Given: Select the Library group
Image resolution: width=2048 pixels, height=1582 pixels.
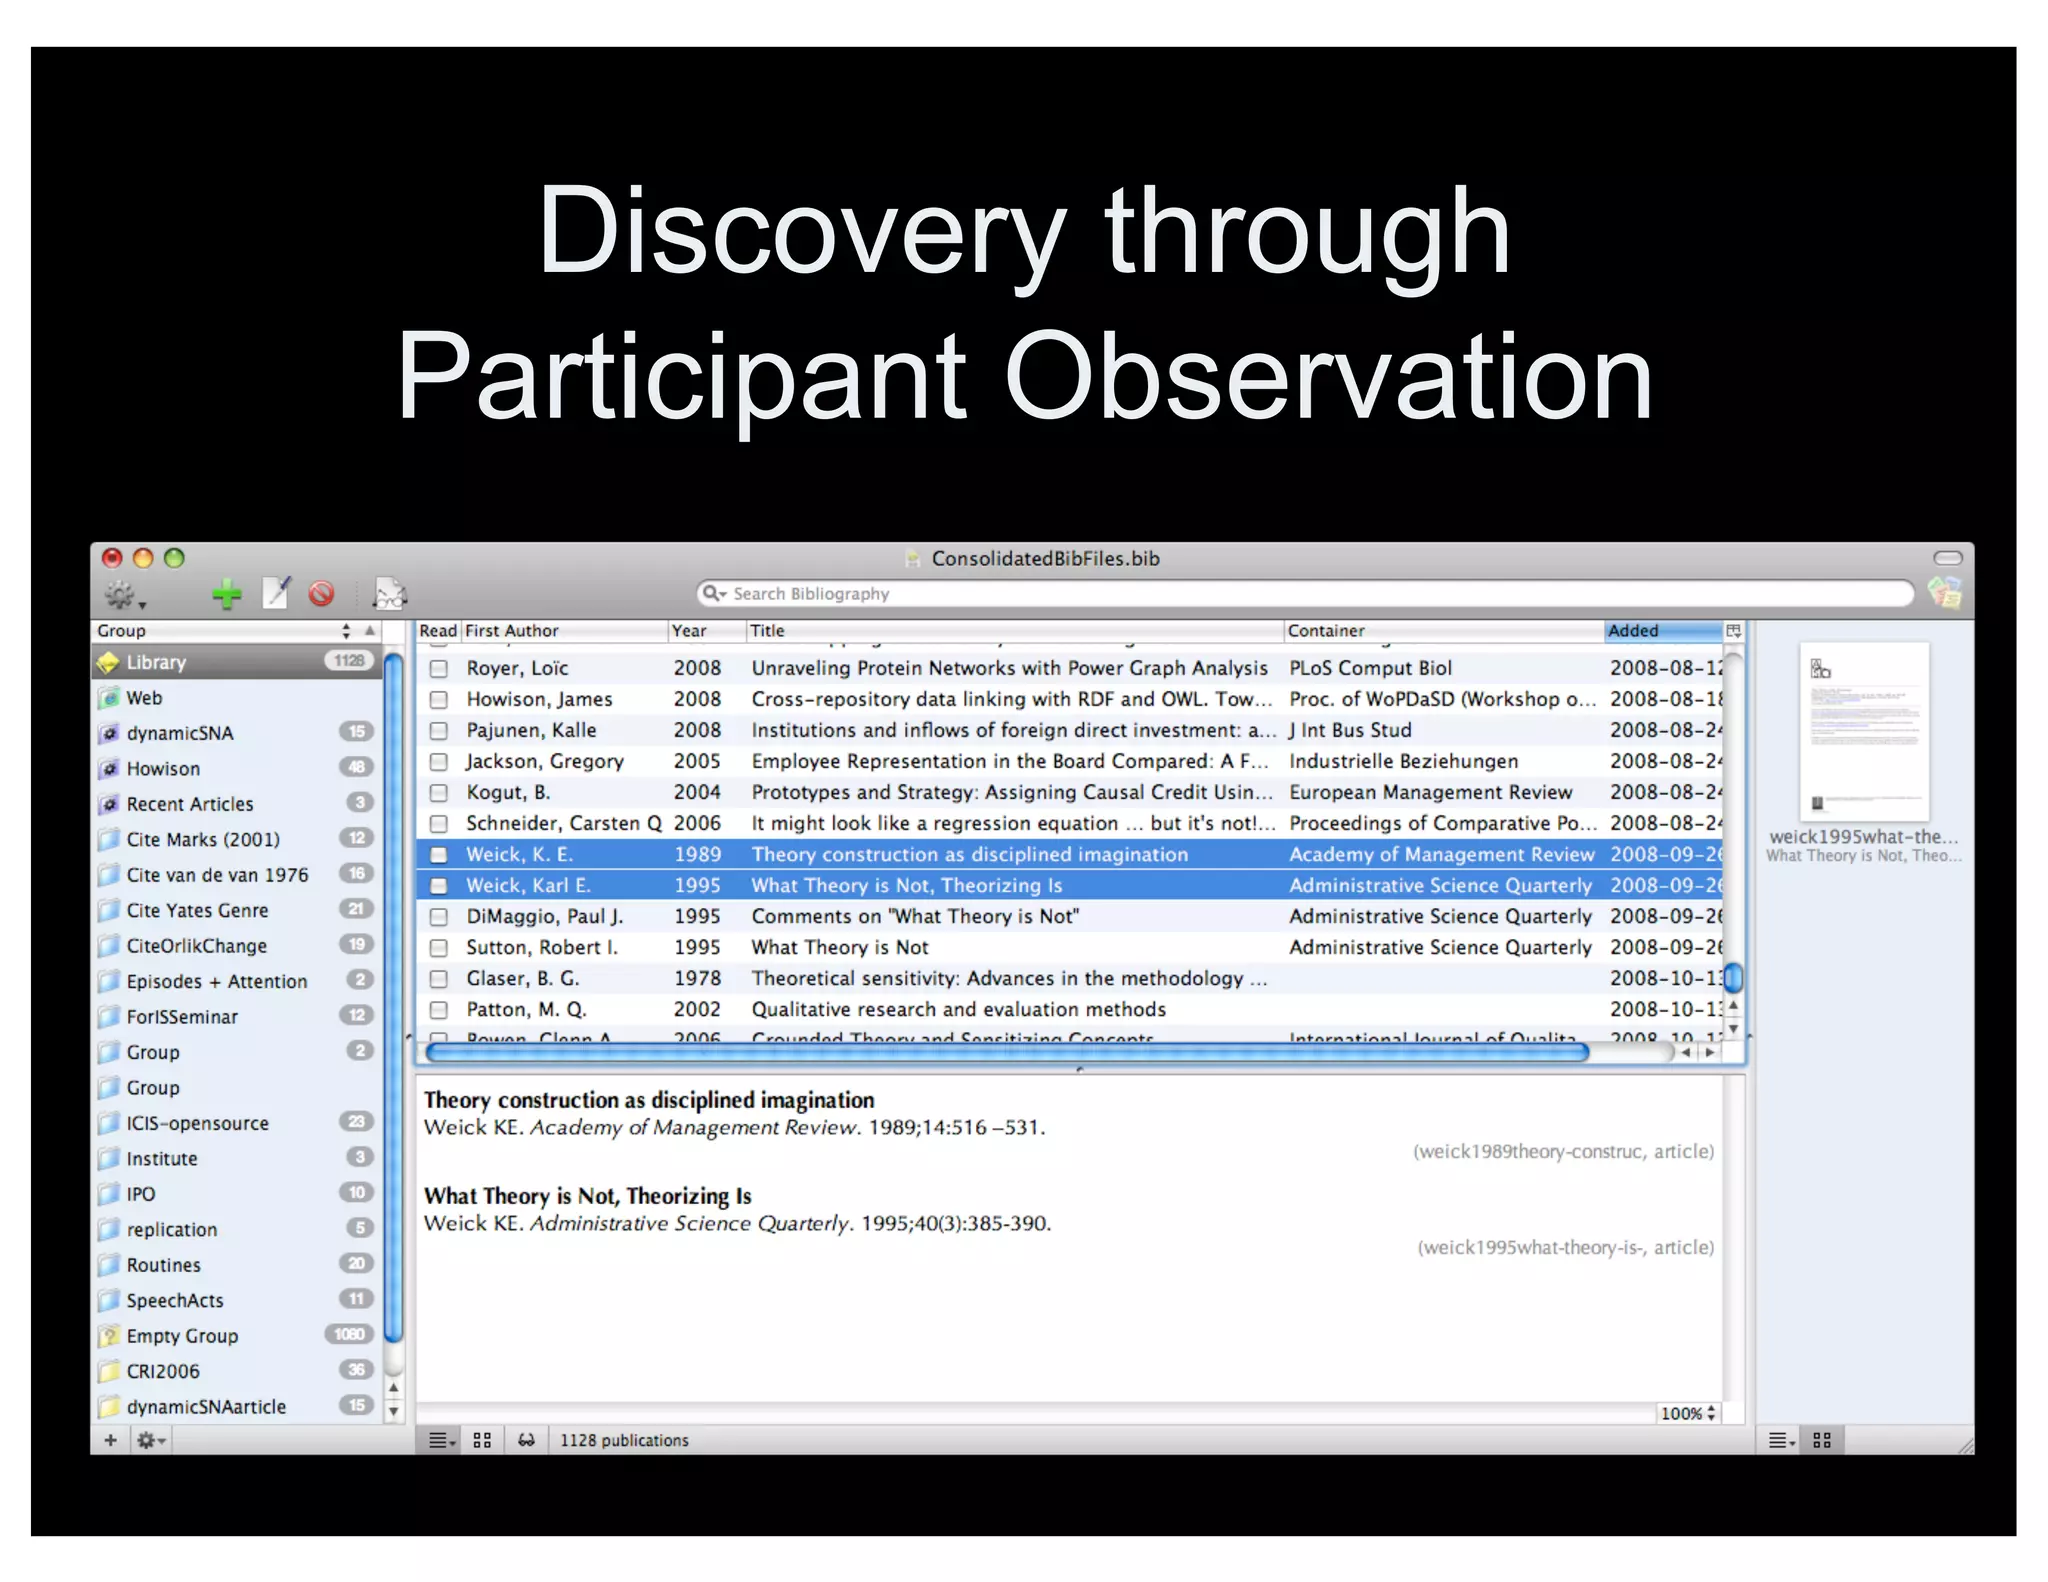Looking at the screenshot, I should (237, 662).
